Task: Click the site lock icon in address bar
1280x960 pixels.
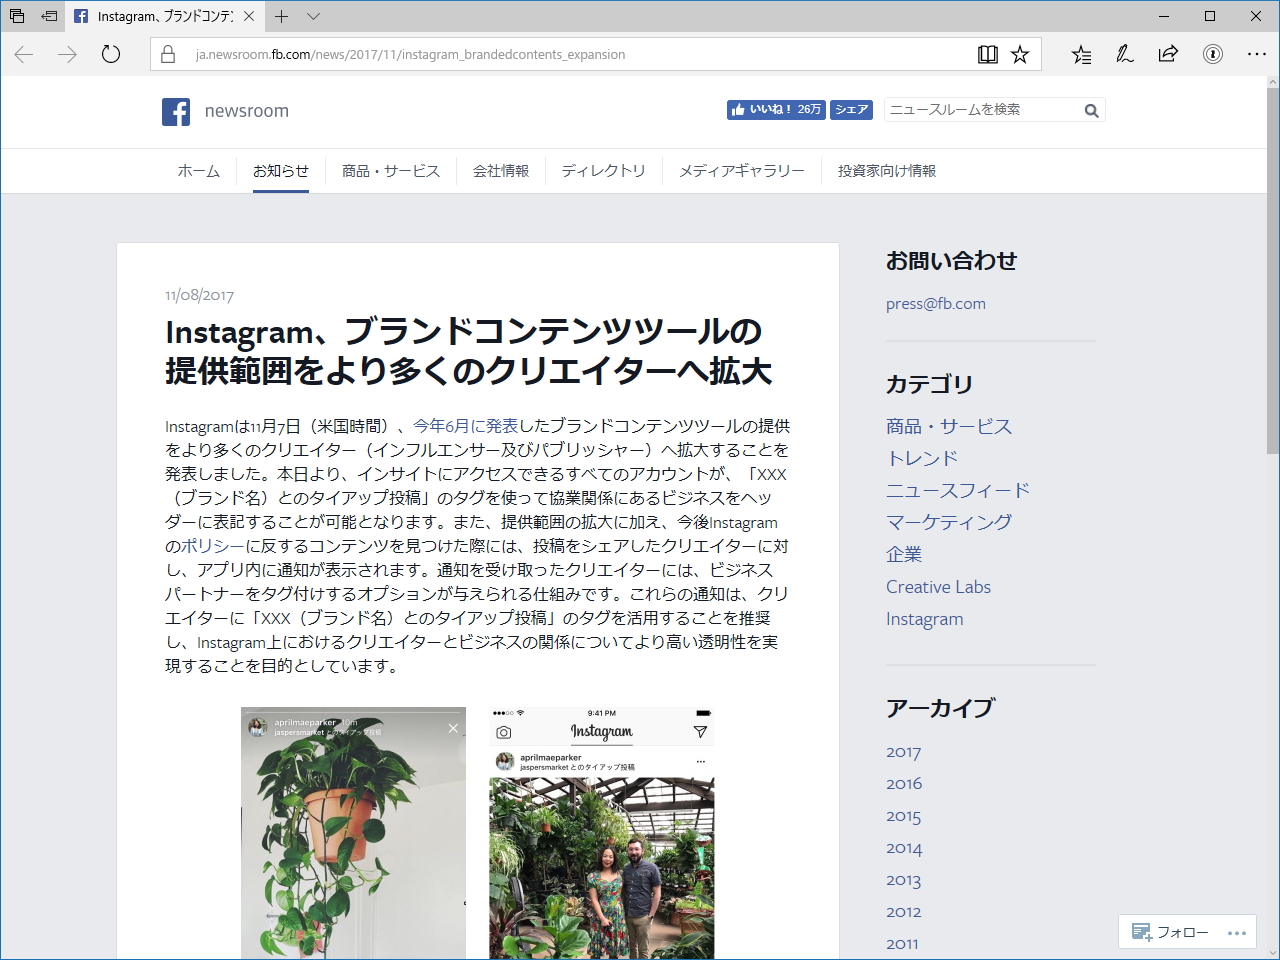Action: click(168, 55)
